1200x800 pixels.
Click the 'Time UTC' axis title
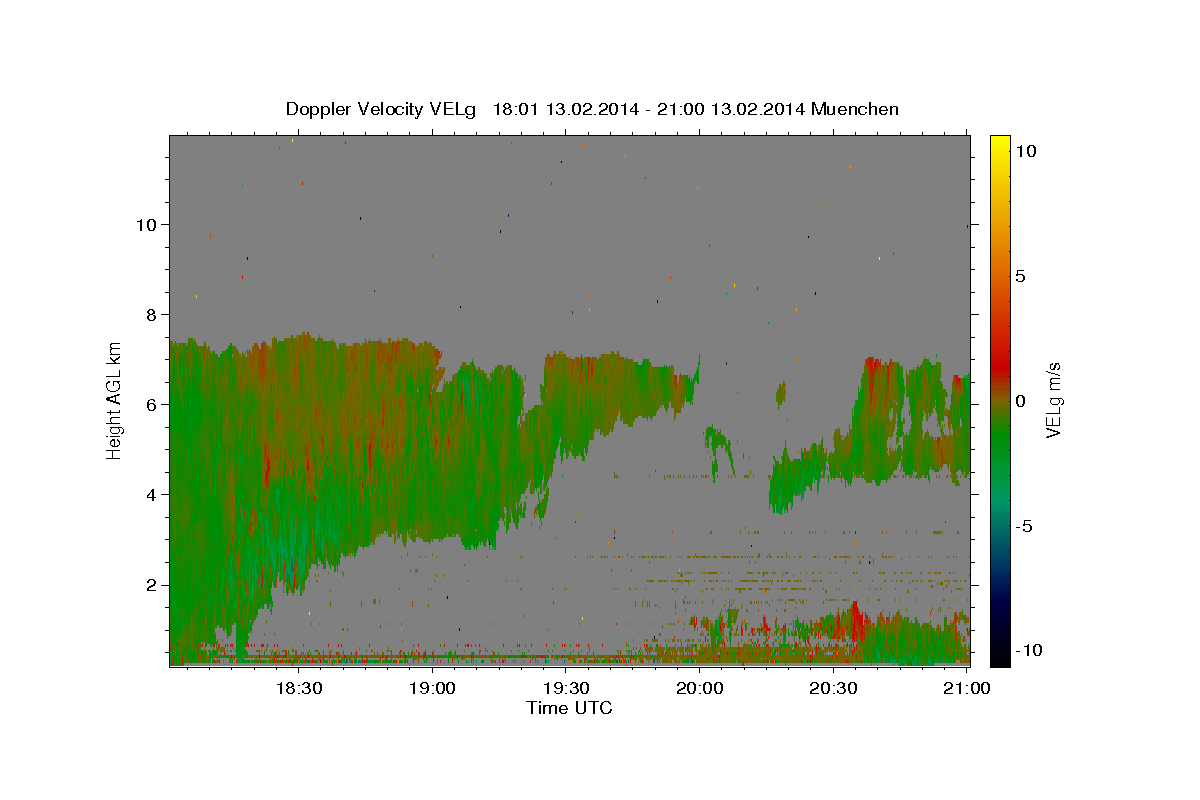[x=569, y=708]
